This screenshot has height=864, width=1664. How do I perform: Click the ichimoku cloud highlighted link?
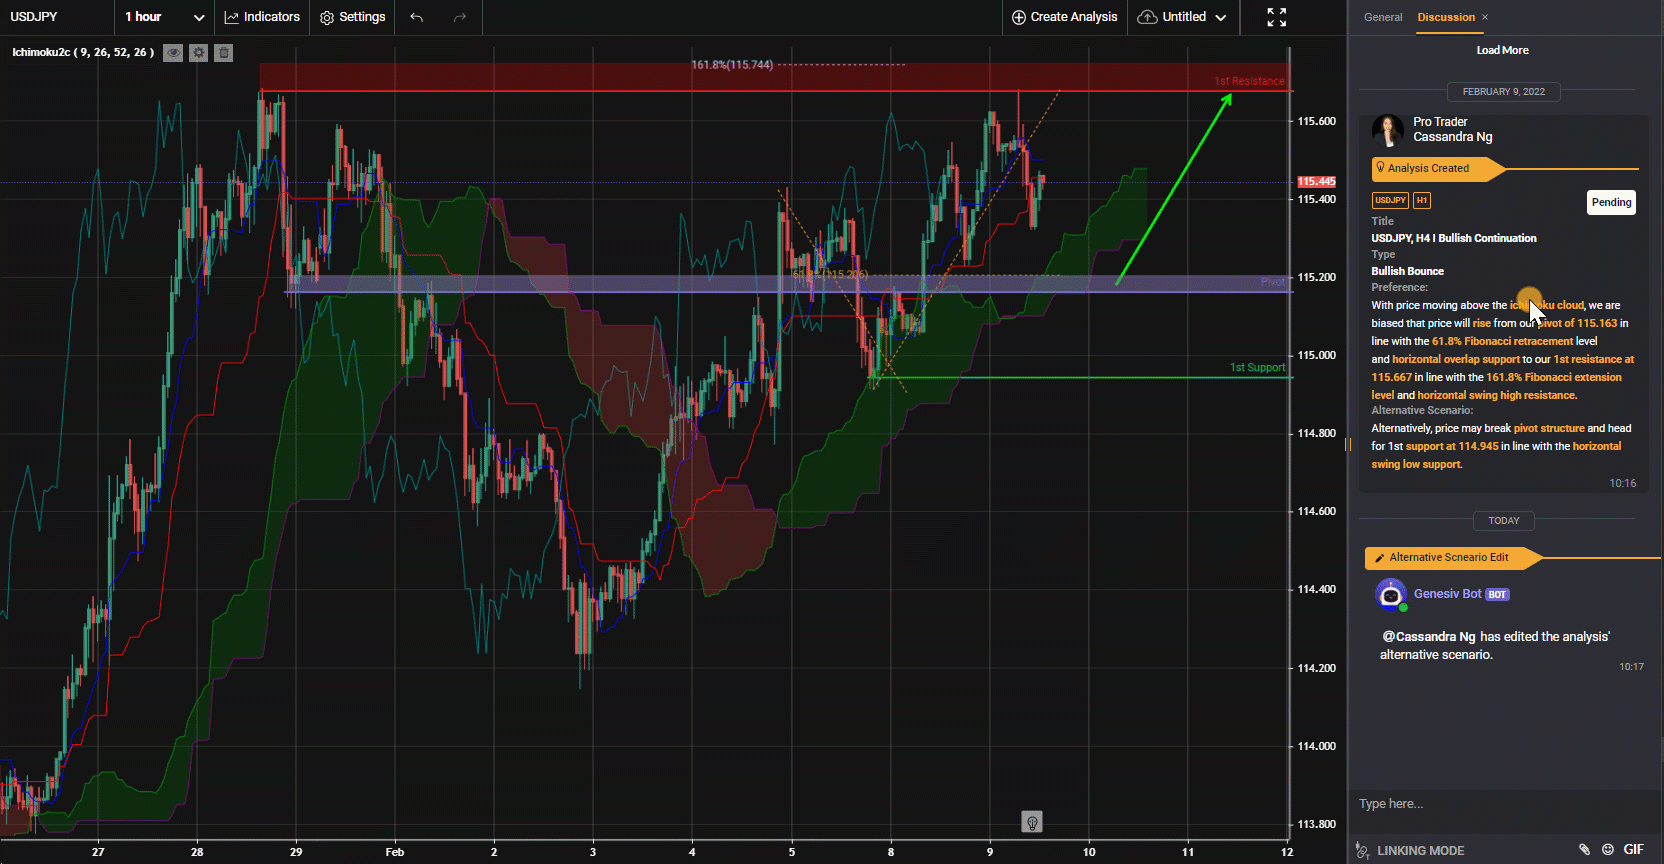coord(1547,305)
